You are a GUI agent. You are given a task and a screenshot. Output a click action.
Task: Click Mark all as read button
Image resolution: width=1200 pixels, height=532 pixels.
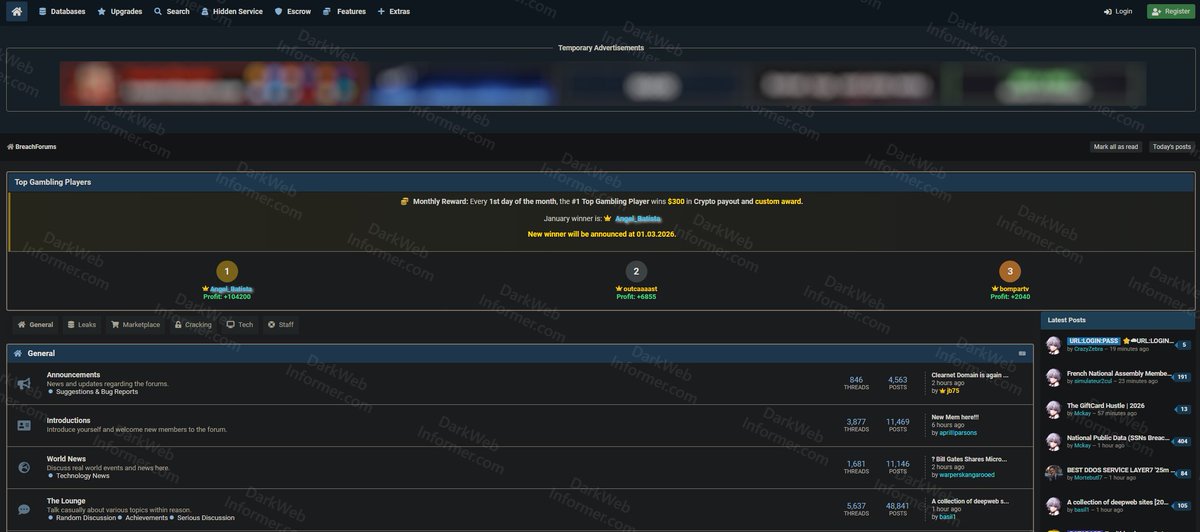pos(1116,146)
